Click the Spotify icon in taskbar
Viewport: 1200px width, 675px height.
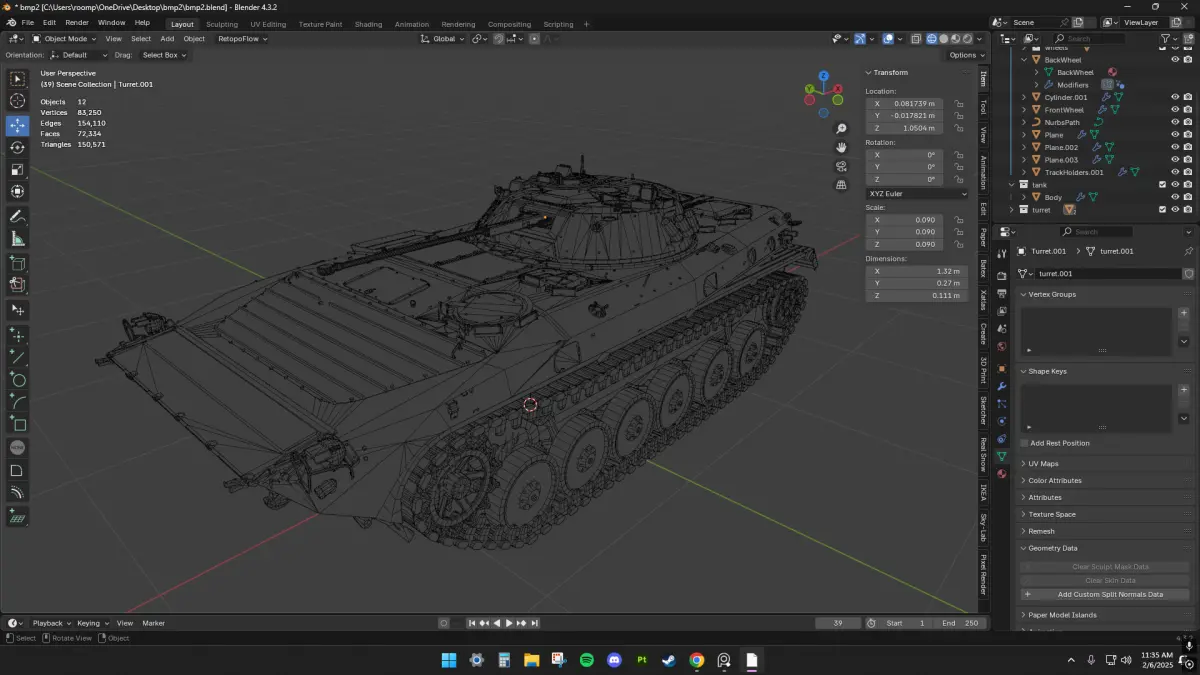pyautogui.click(x=587, y=660)
